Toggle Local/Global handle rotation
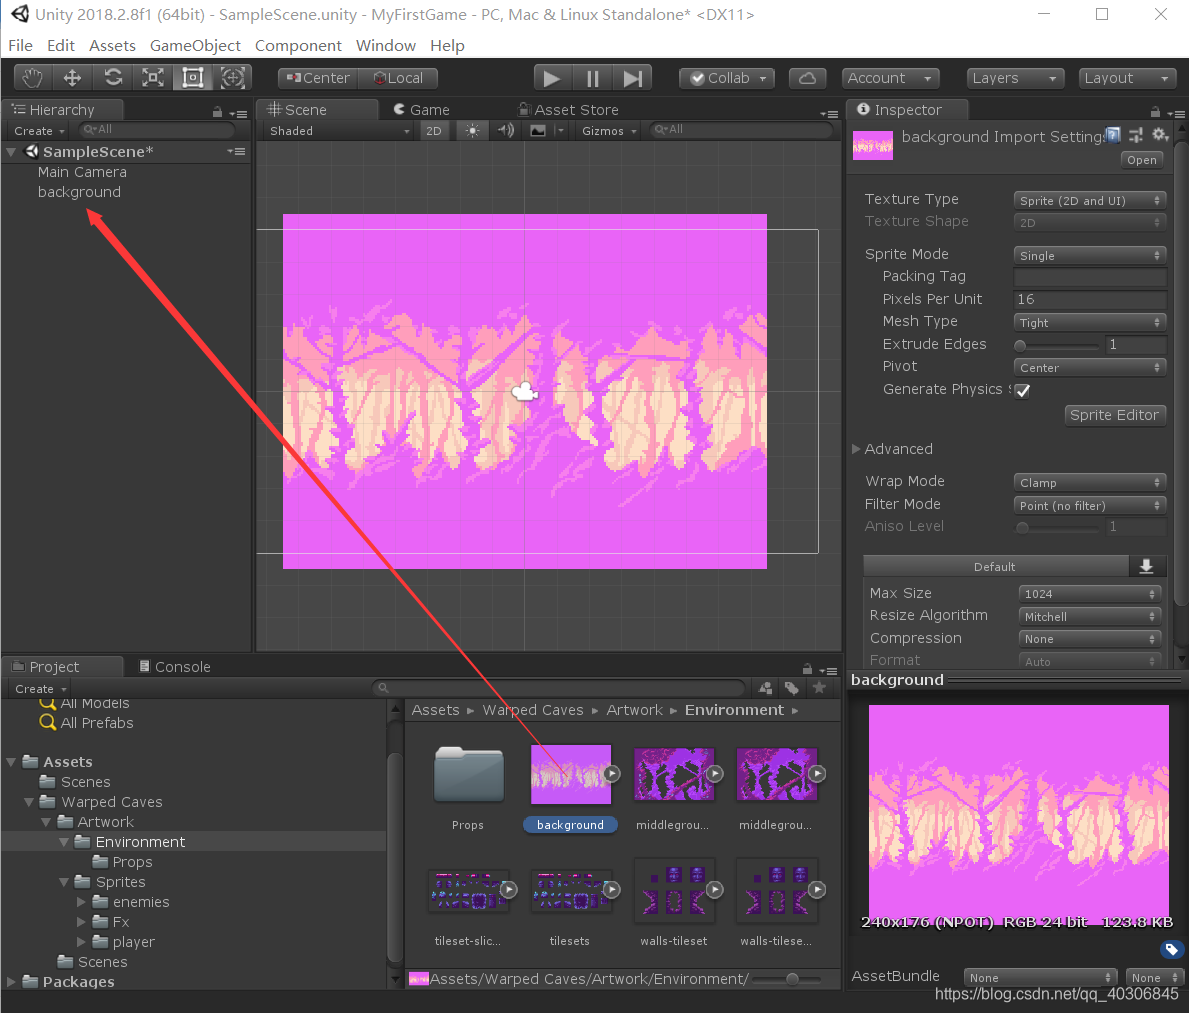This screenshot has height=1013, width=1189. [x=398, y=78]
